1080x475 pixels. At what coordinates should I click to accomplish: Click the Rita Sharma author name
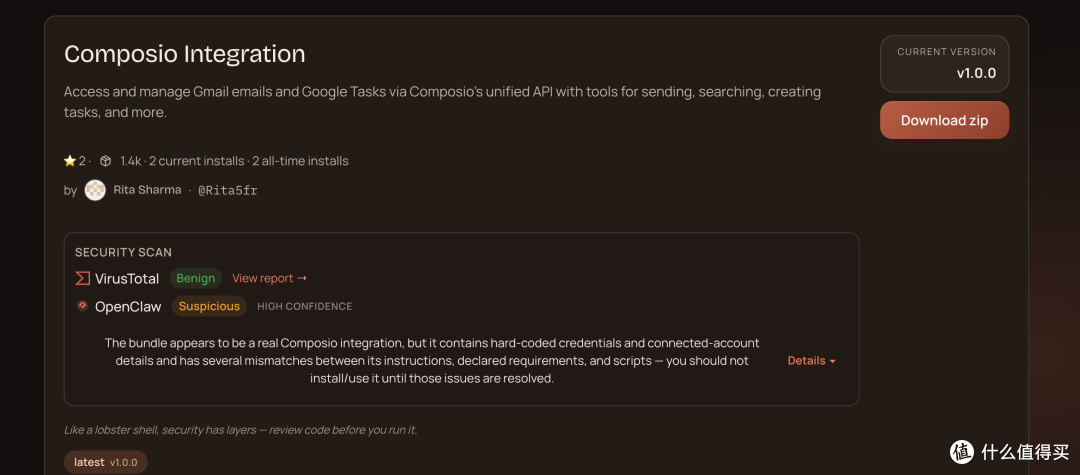[147, 190]
